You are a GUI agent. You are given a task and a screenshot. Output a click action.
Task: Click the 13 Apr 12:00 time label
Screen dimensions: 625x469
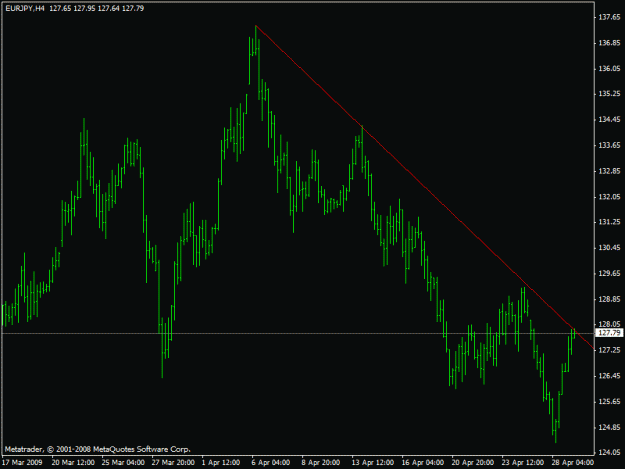click(373, 462)
